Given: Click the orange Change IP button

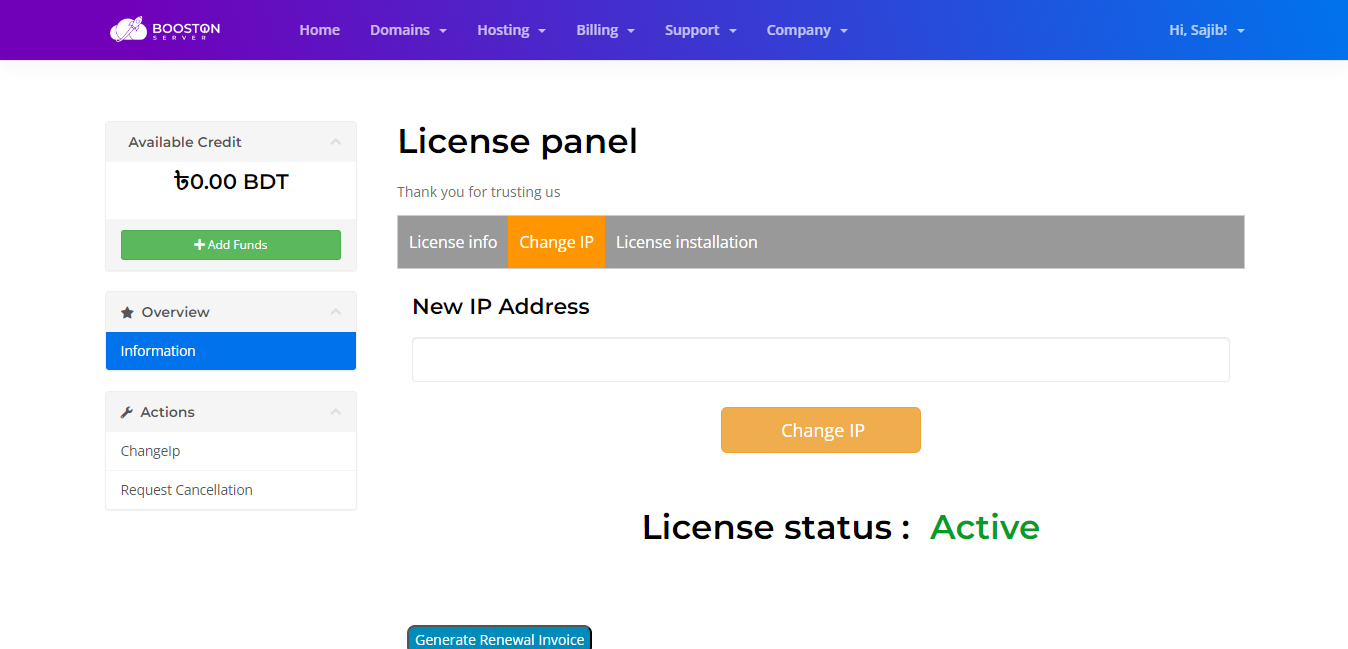Looking at the screenshot, I should coord(820,430).
